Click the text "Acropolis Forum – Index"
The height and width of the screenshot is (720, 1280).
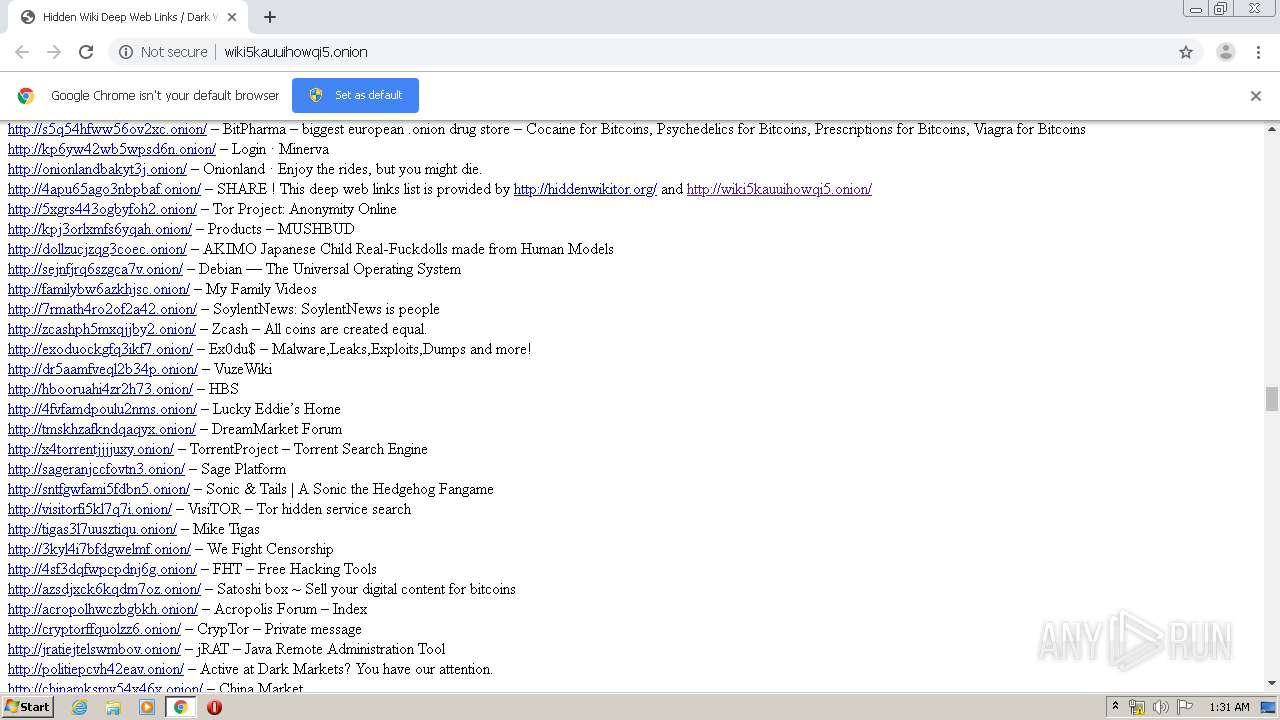(x=291, y=609)
